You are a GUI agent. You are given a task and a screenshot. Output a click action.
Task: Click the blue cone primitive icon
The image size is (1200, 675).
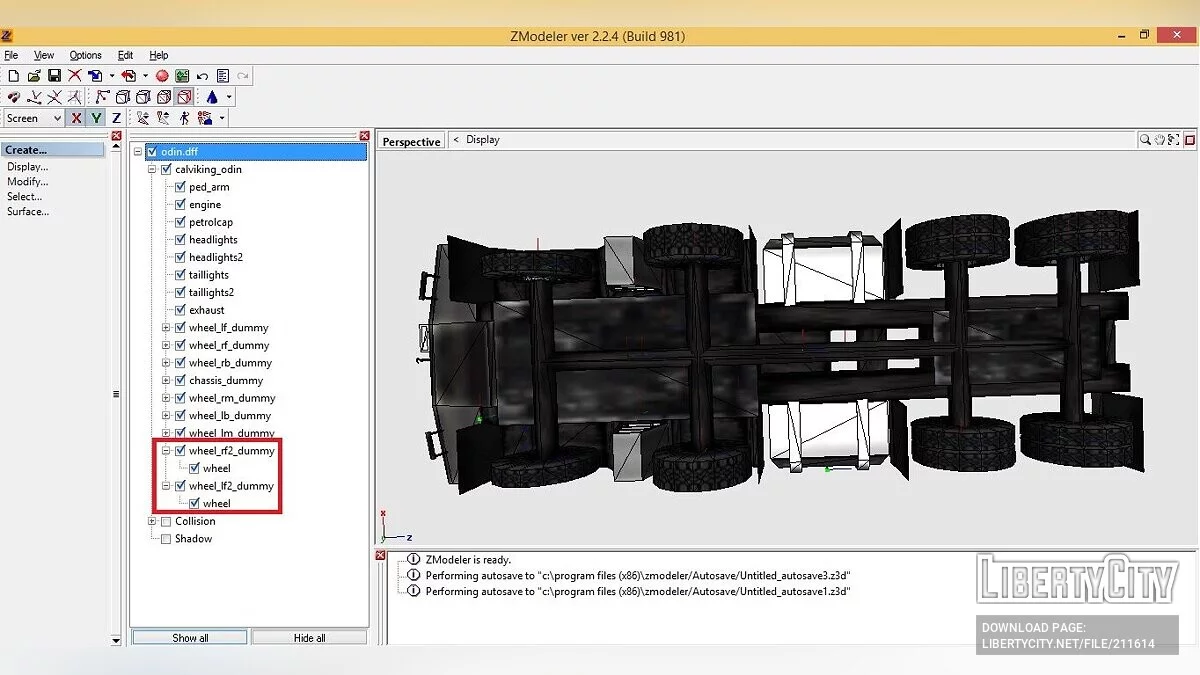click(212, 97)
